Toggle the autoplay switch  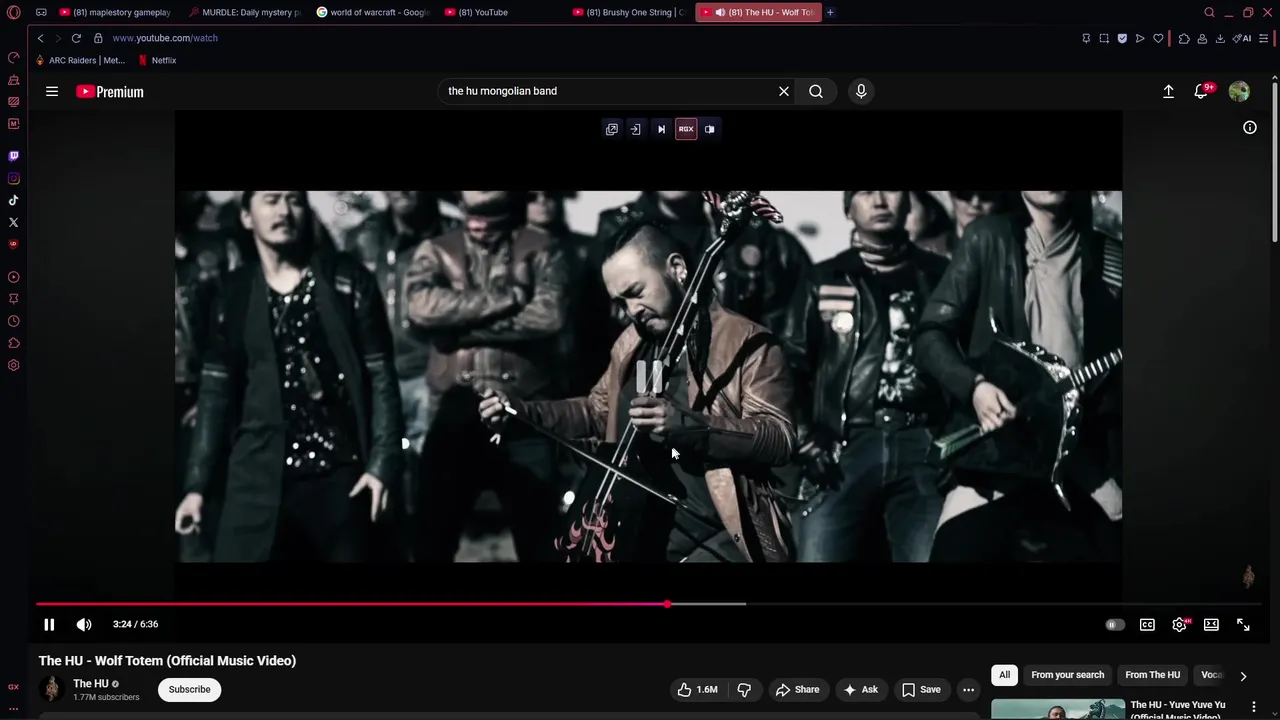click(1114, 624)
